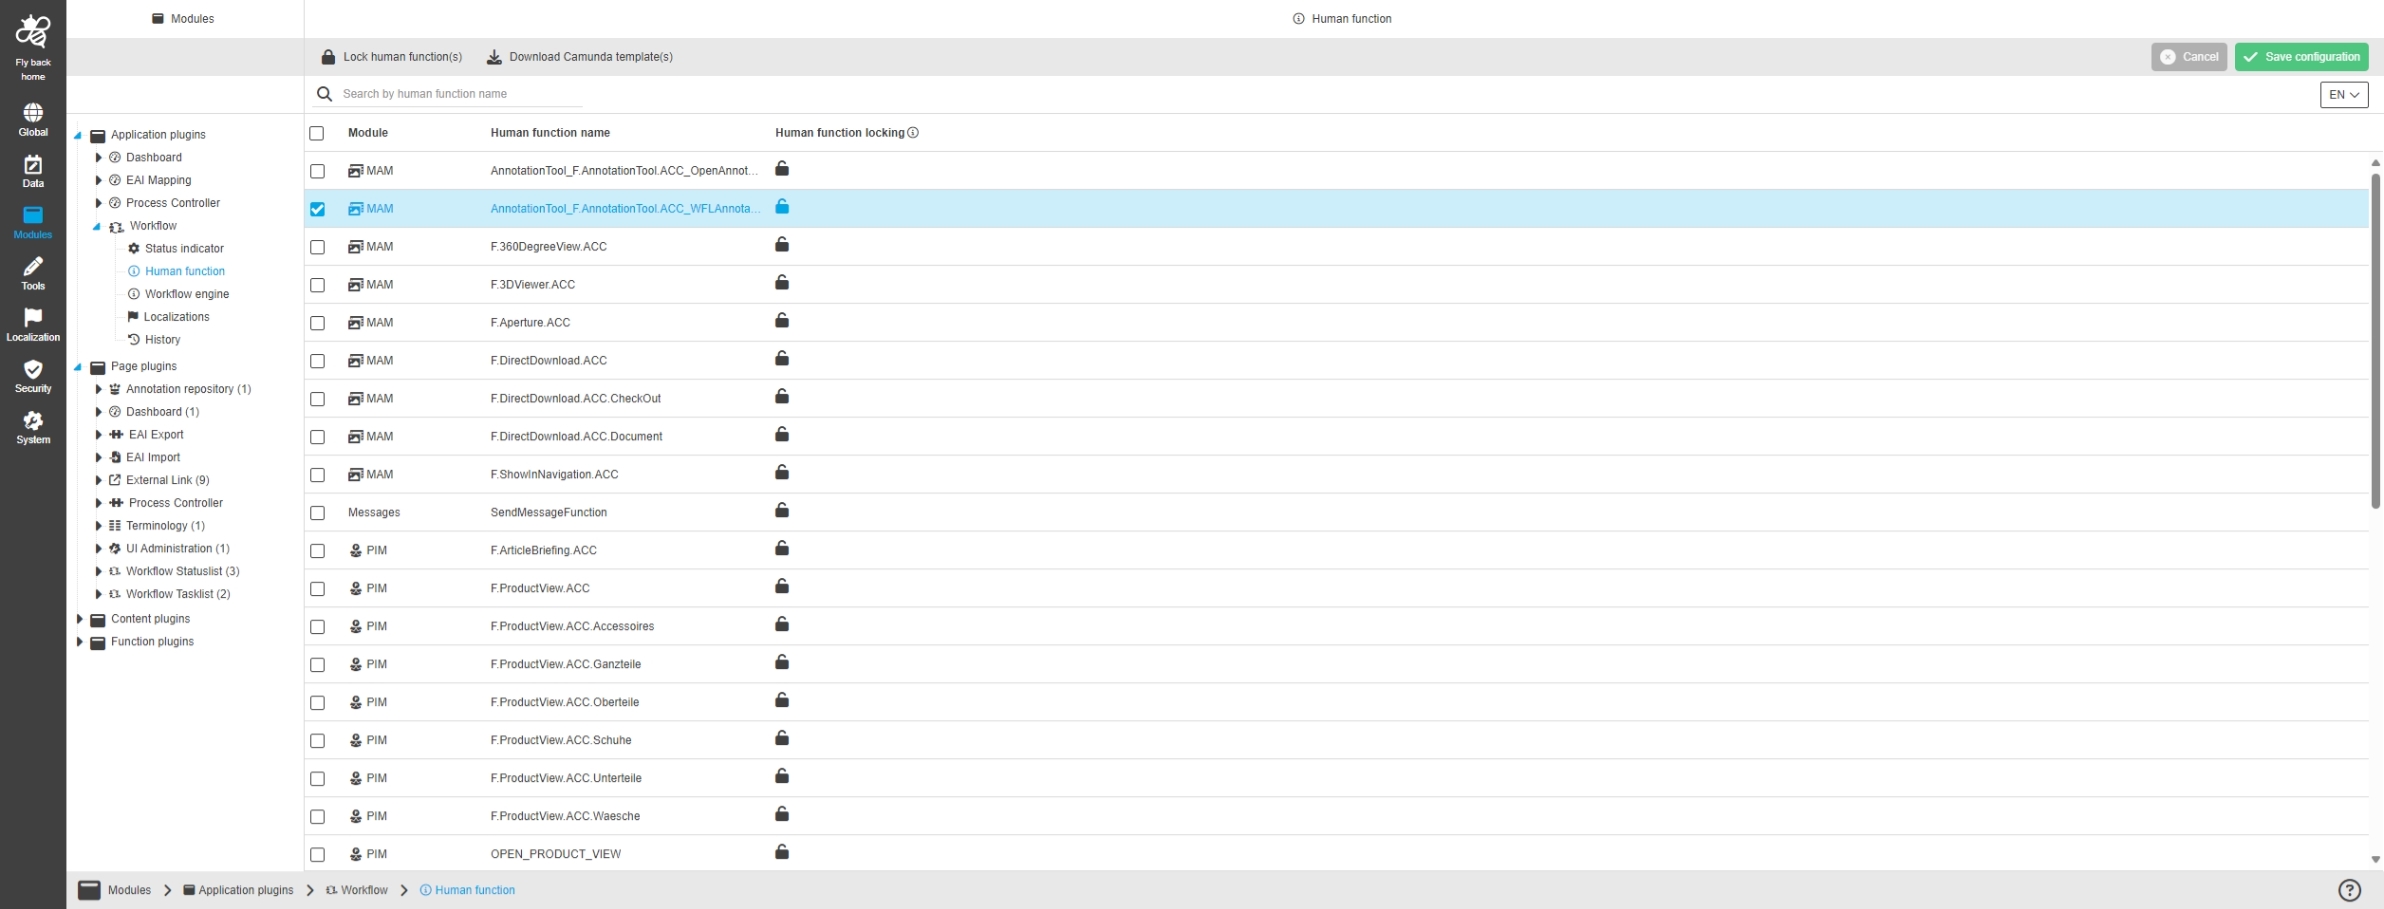Screen dimensions: 2384x909
Task: Expand the Content plugins tree node
Action: 79,619
